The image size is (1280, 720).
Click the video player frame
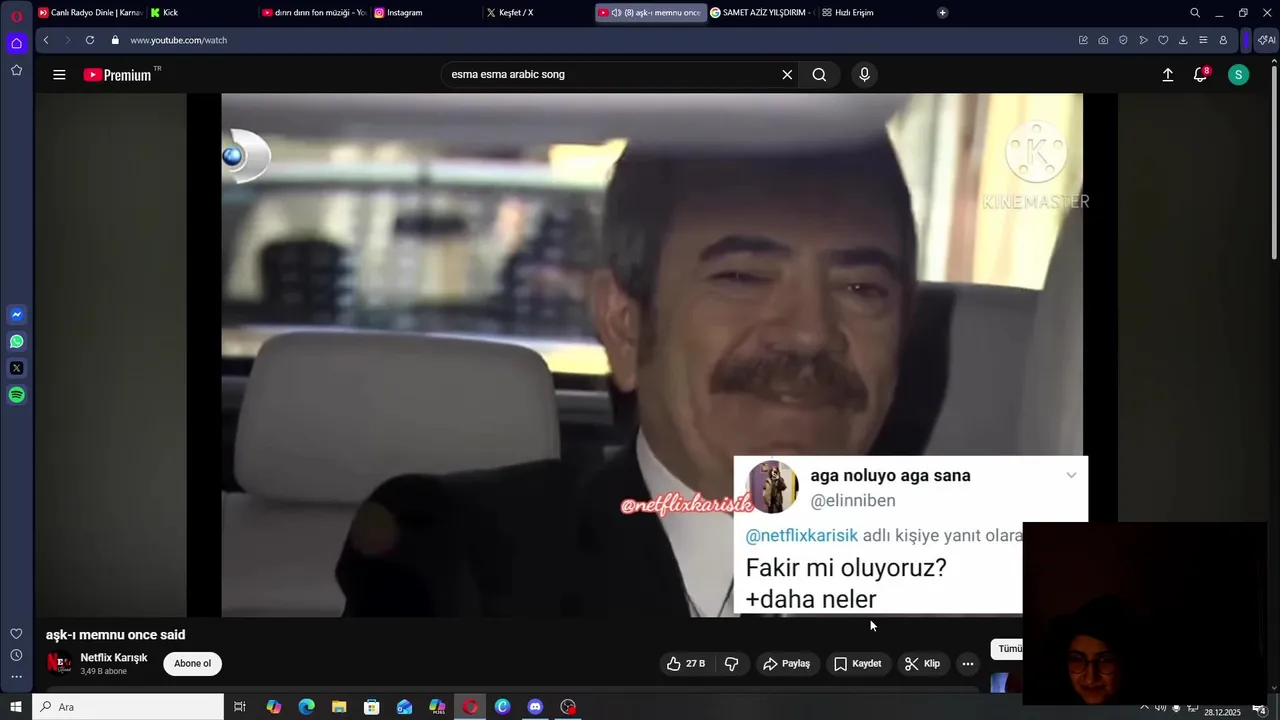point(652,355)
